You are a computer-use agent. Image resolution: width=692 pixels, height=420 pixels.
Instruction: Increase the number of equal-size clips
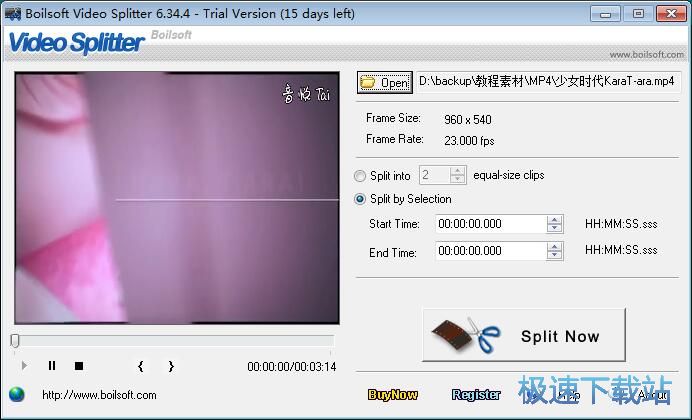458,171
